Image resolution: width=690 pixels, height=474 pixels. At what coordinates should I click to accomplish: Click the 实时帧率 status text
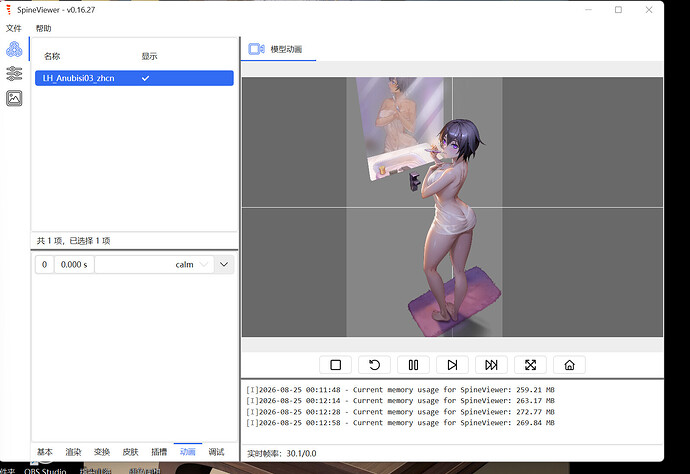[x=282, y=453]
